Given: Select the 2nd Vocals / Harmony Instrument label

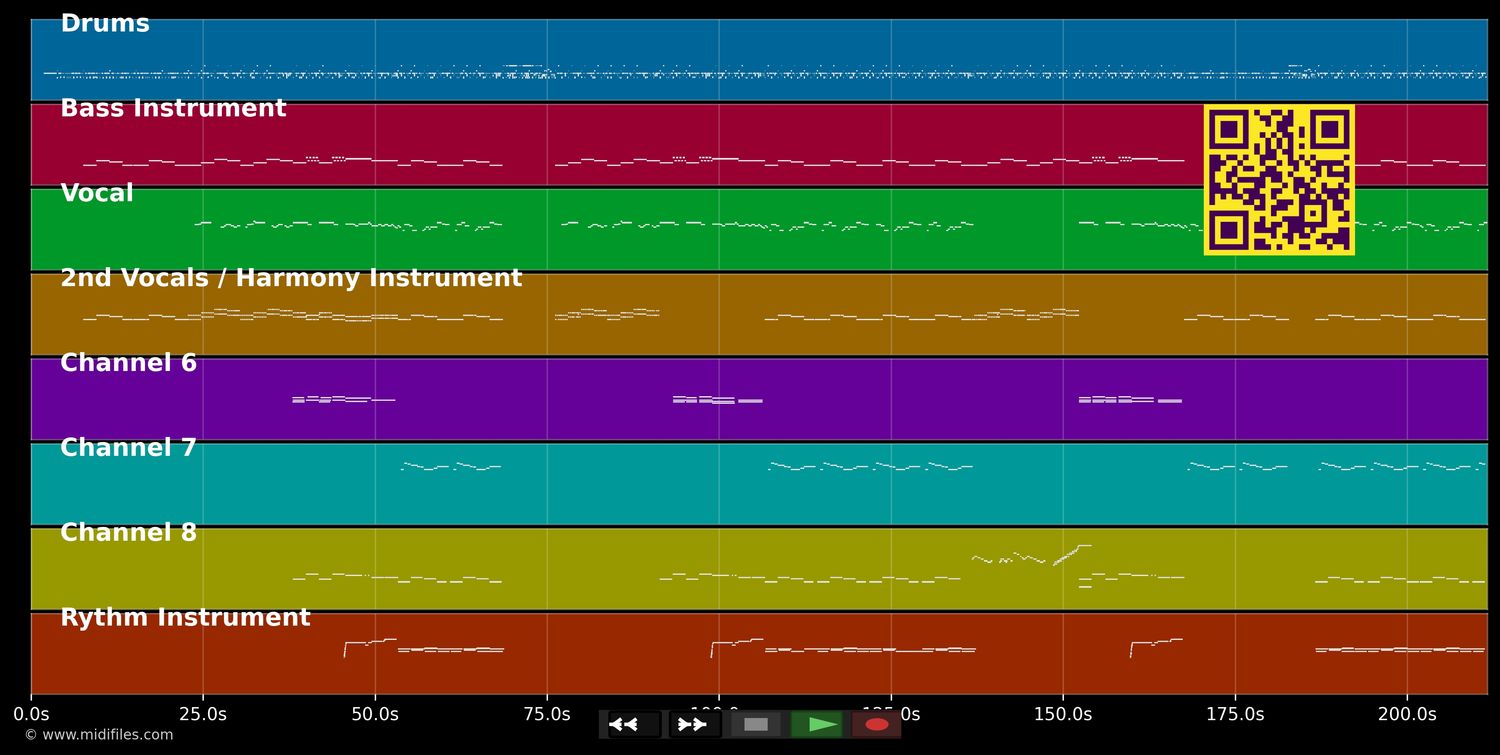Looking at the screenshot, I should 291,279.
